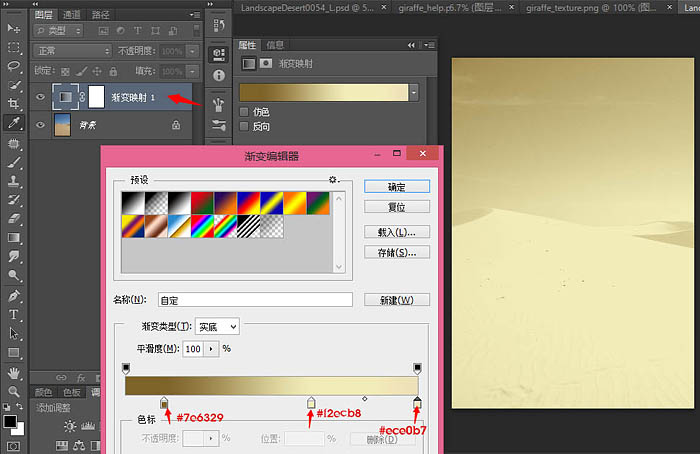Select the #f2ecb8 middle color stop
Image resolution: width=700 pixels, height=454 pixels.
point(311,403)
